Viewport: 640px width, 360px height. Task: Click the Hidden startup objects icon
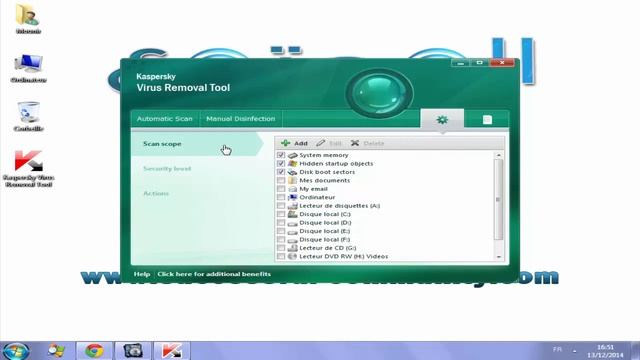[292, 163]
